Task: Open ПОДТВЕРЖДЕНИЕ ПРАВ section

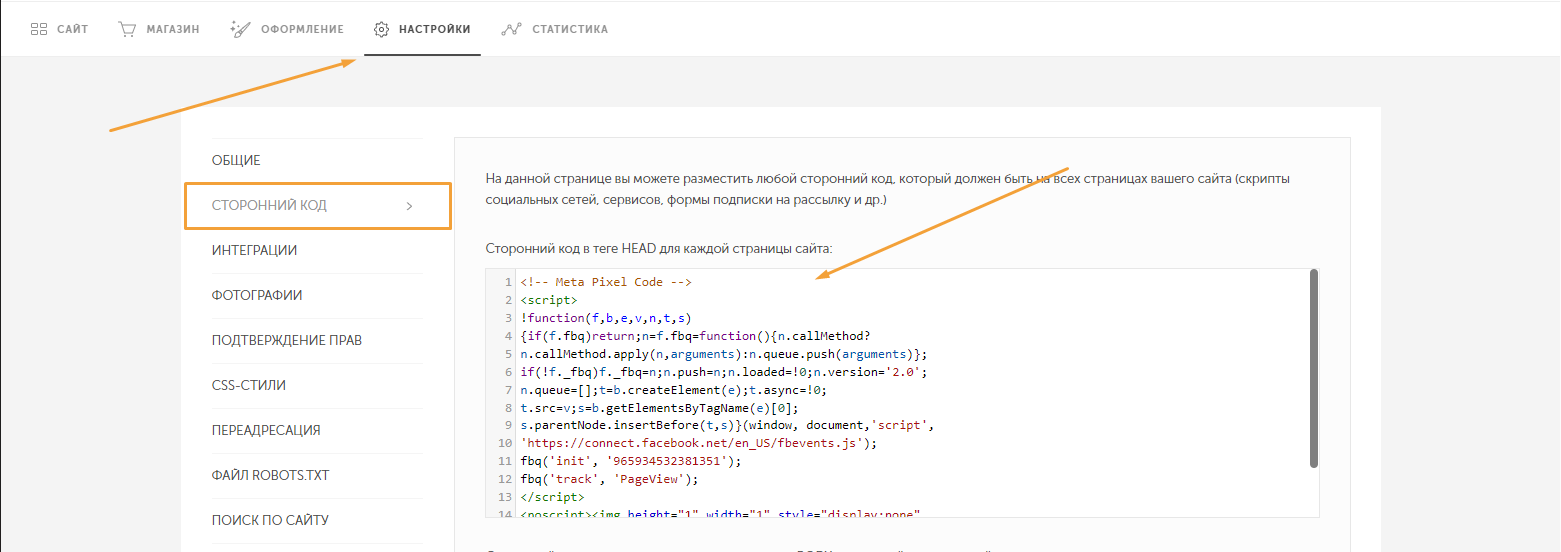Action: (x=287, y=340)
